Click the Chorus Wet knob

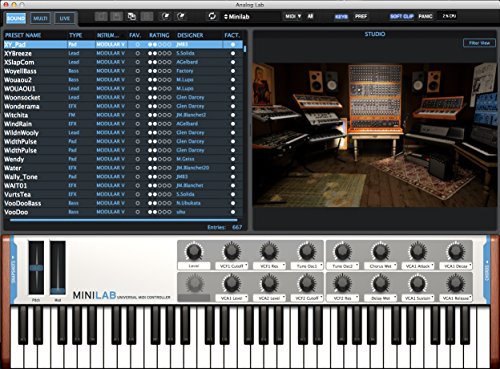pos(380,251)
